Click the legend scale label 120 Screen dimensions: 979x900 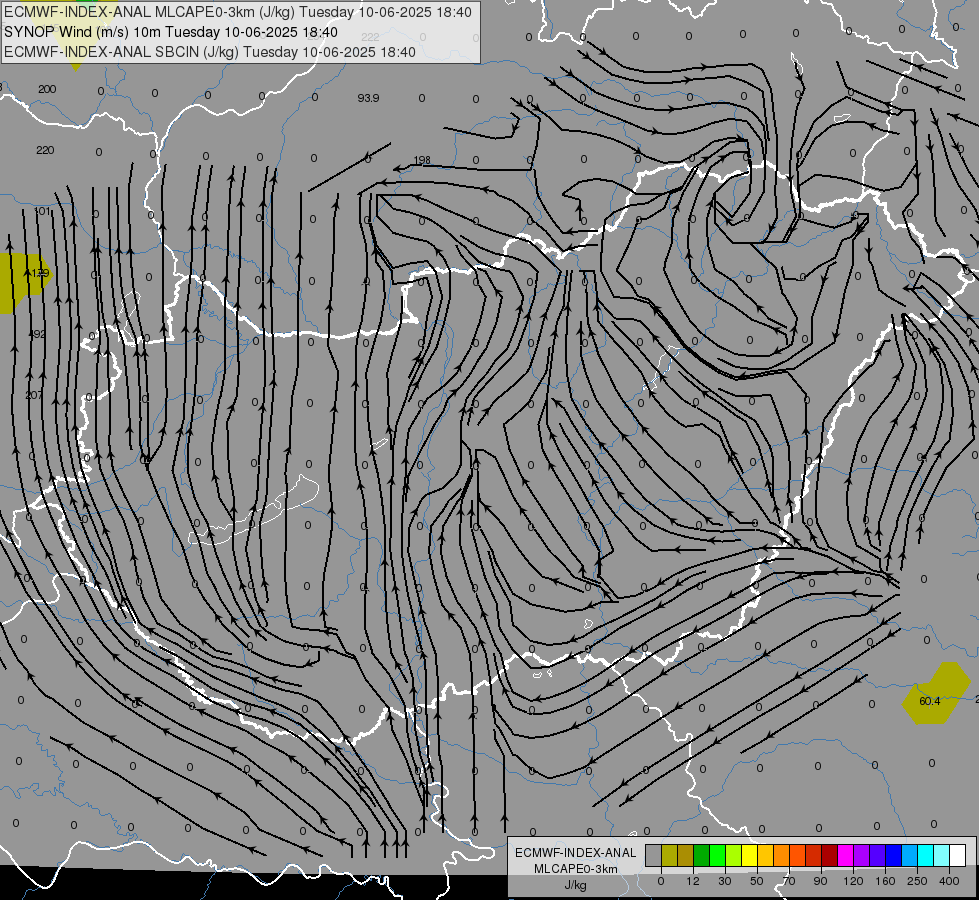[x=854, y=881]
